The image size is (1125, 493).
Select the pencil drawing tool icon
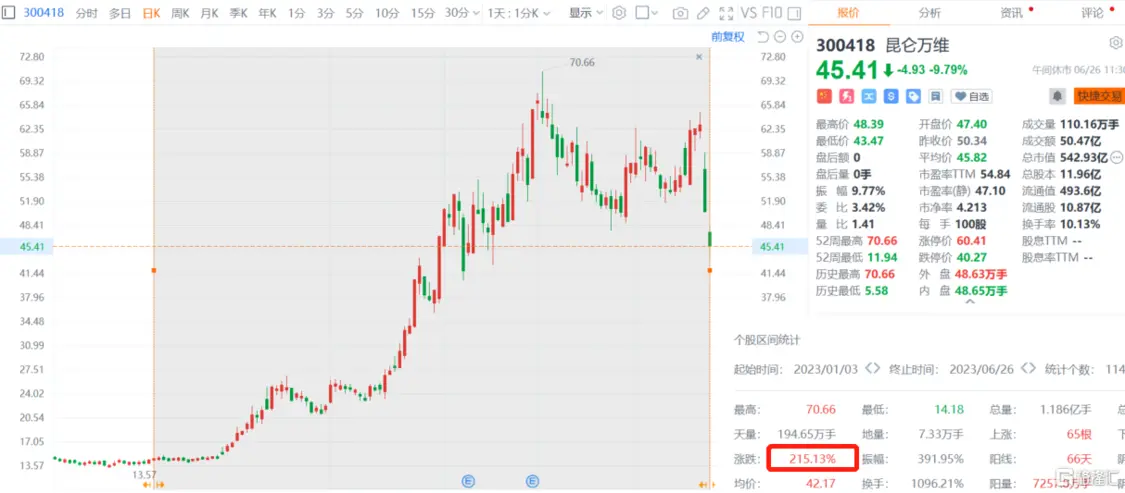pos(705,14)
